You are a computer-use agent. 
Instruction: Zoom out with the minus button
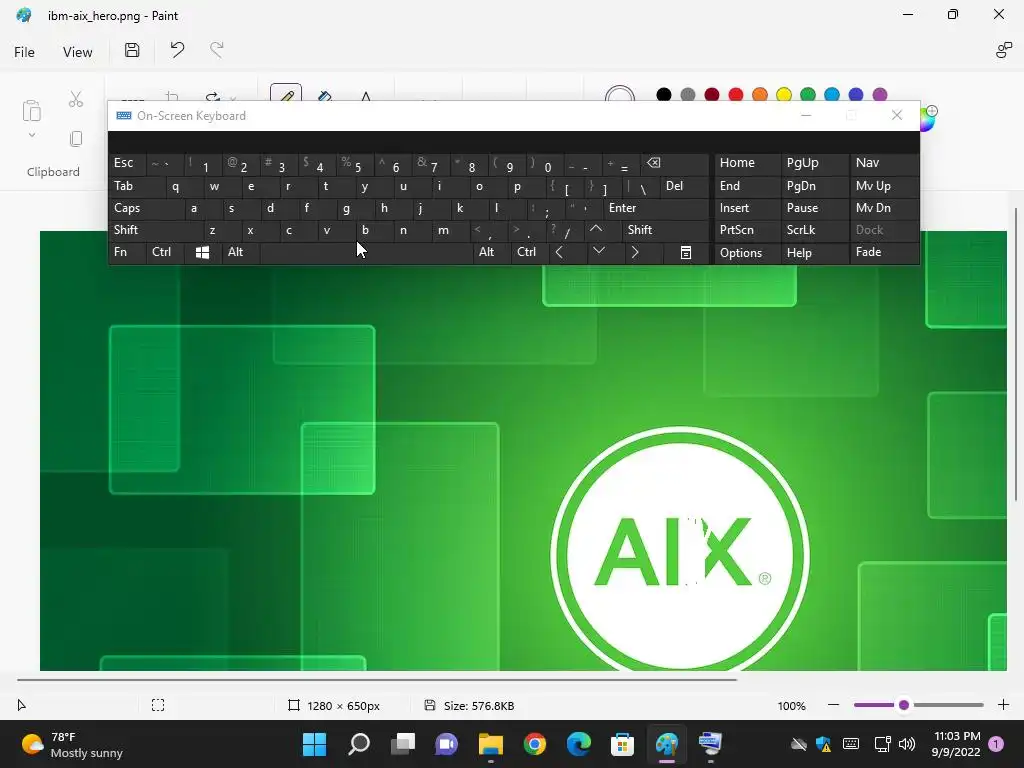[x=833, y=705]
